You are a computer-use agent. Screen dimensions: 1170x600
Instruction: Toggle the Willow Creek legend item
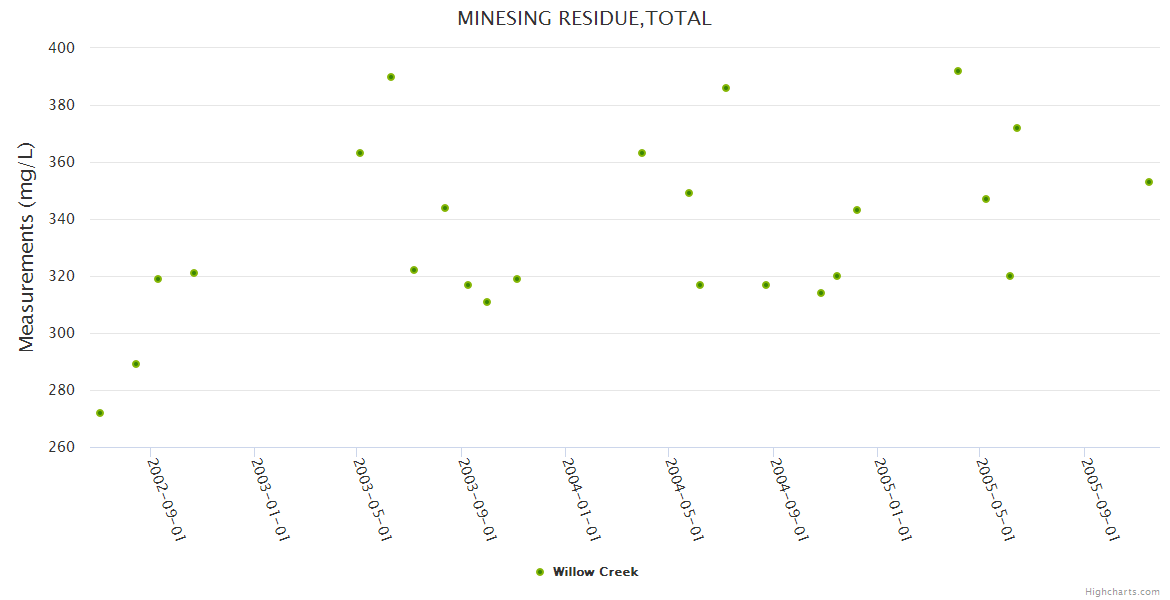coord(594,572)
